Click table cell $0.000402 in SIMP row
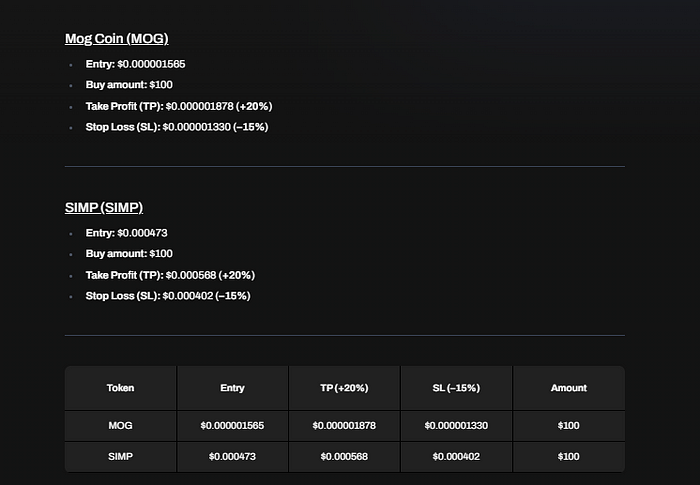This screenshot has width=700, height=485. [x=456, y=457]
